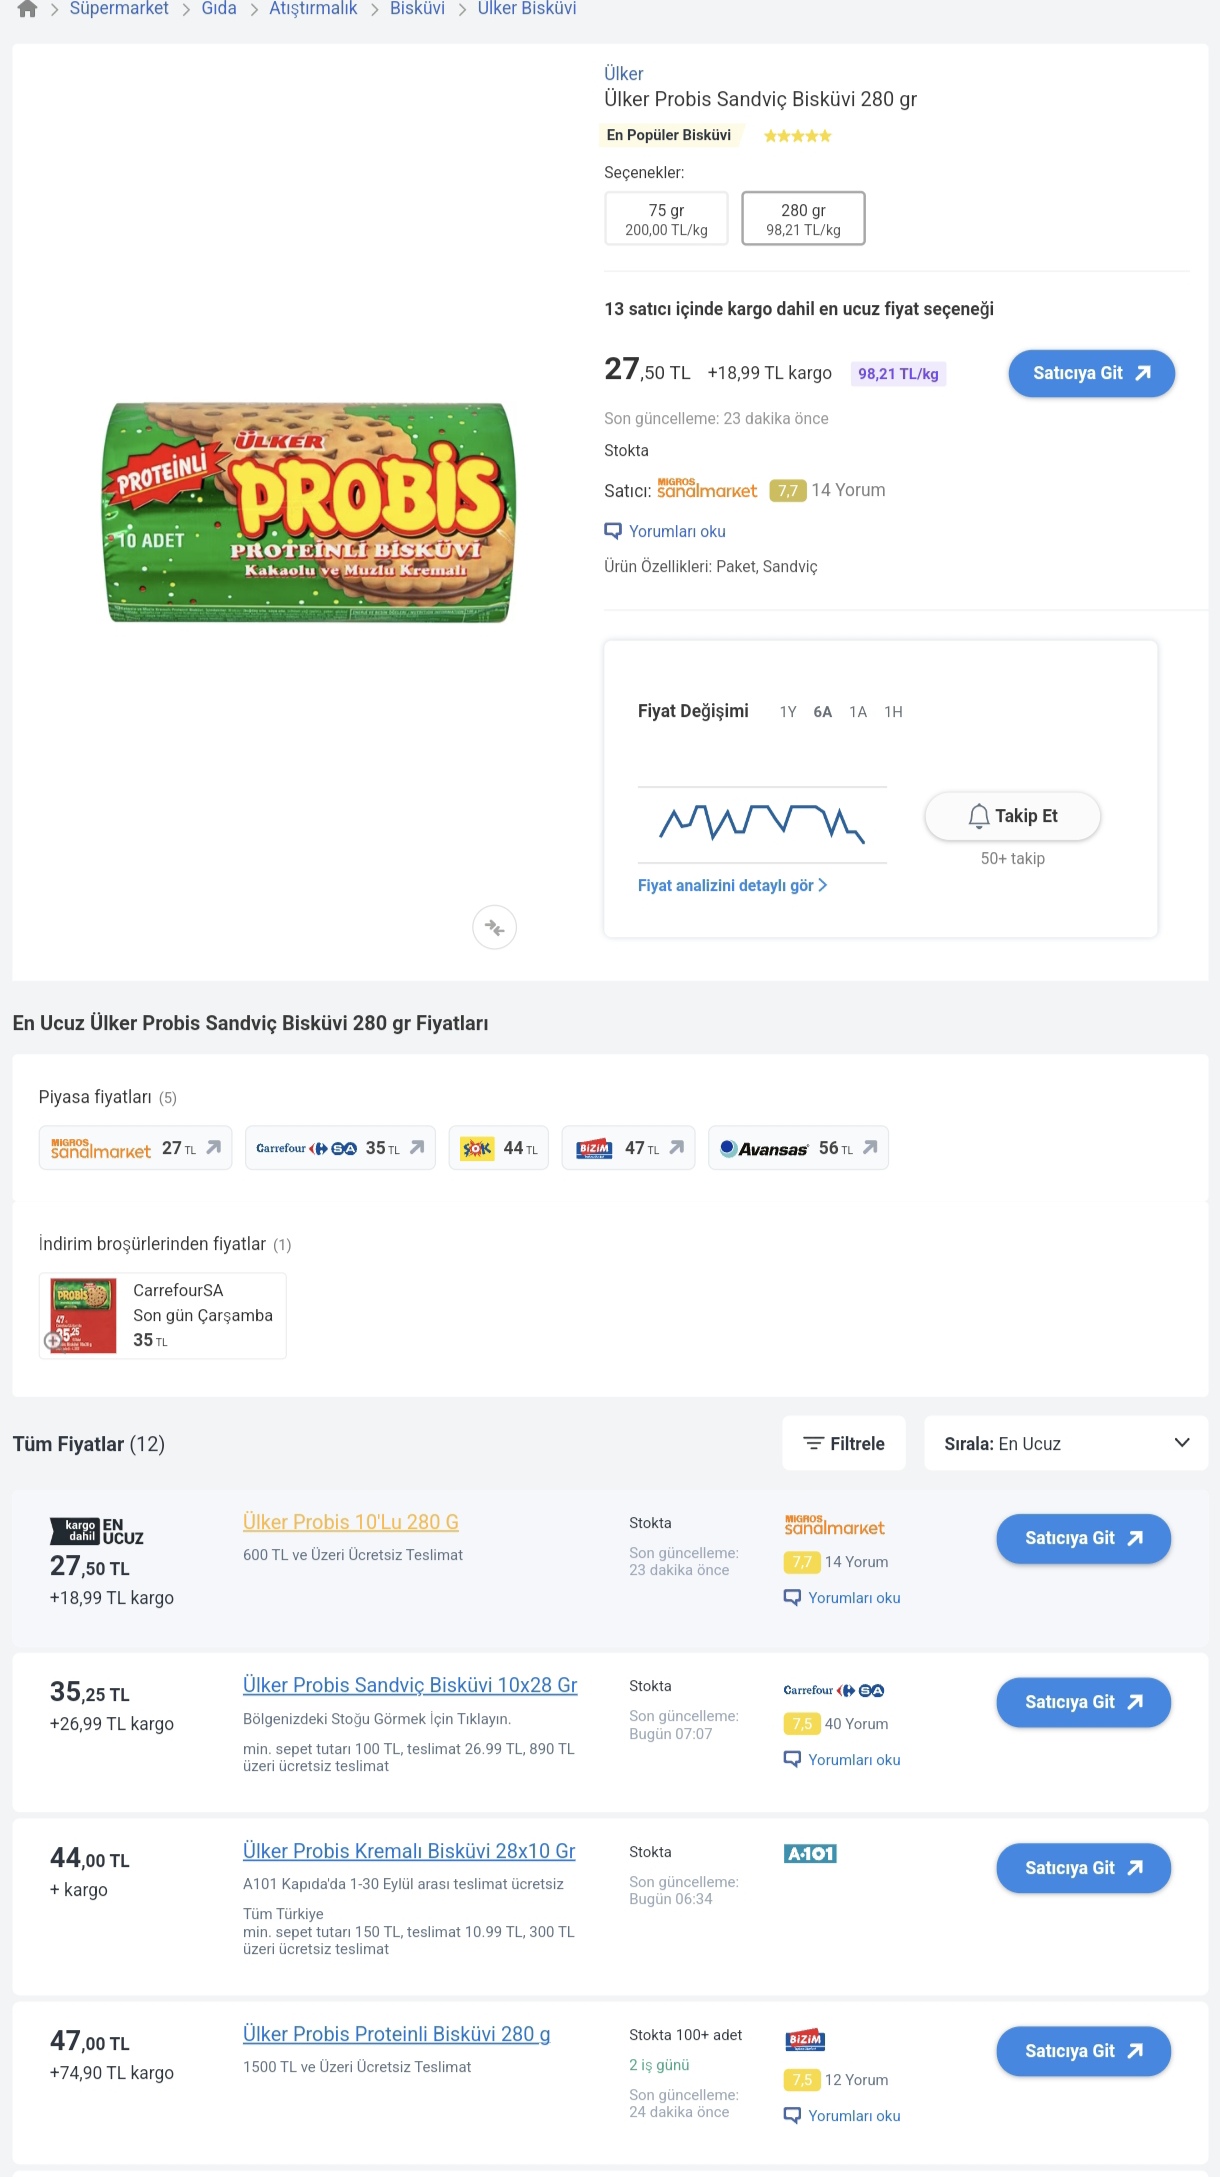Open Avansas 56 TL market price
The image size is (1220, 2177).
click(798, 1148)
